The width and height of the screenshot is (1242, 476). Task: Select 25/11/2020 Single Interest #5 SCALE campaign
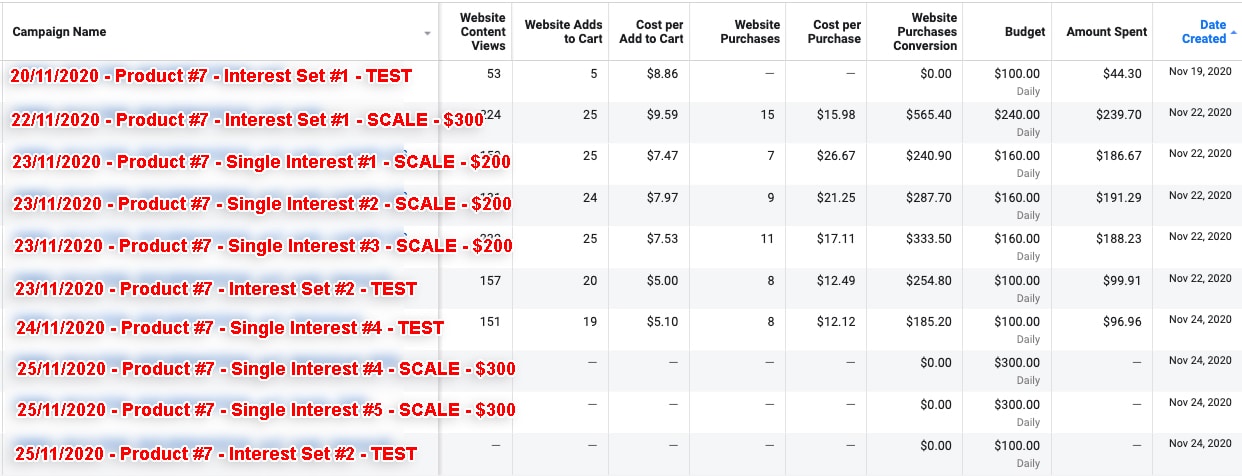[x=266, y=410]
